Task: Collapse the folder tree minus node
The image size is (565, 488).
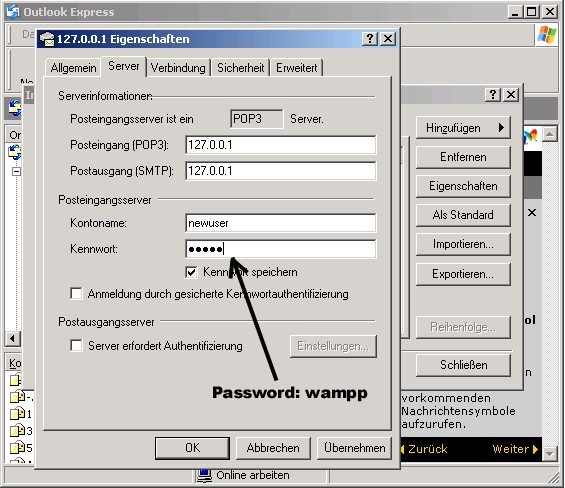Action: point(16,171)
